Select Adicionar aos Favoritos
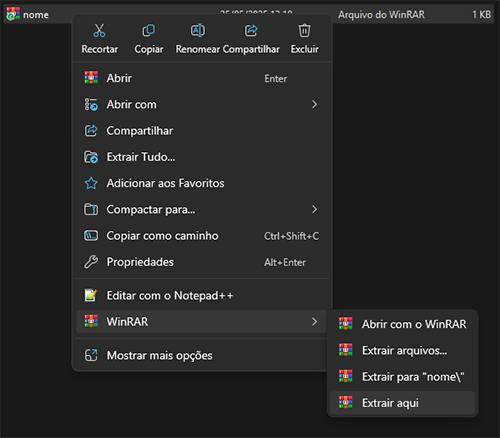Viewport: 500px width, 438px height. click(201, 183)
